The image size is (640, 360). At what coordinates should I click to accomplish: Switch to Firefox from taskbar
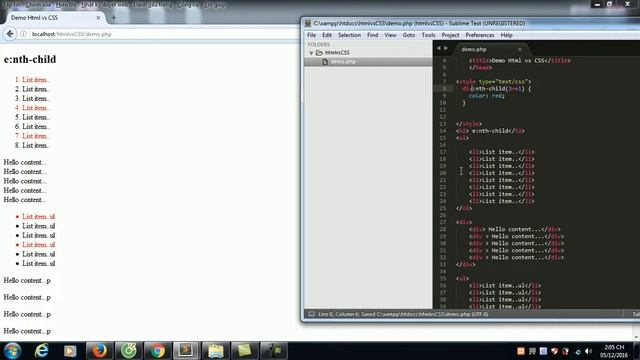tap(99, 351)
